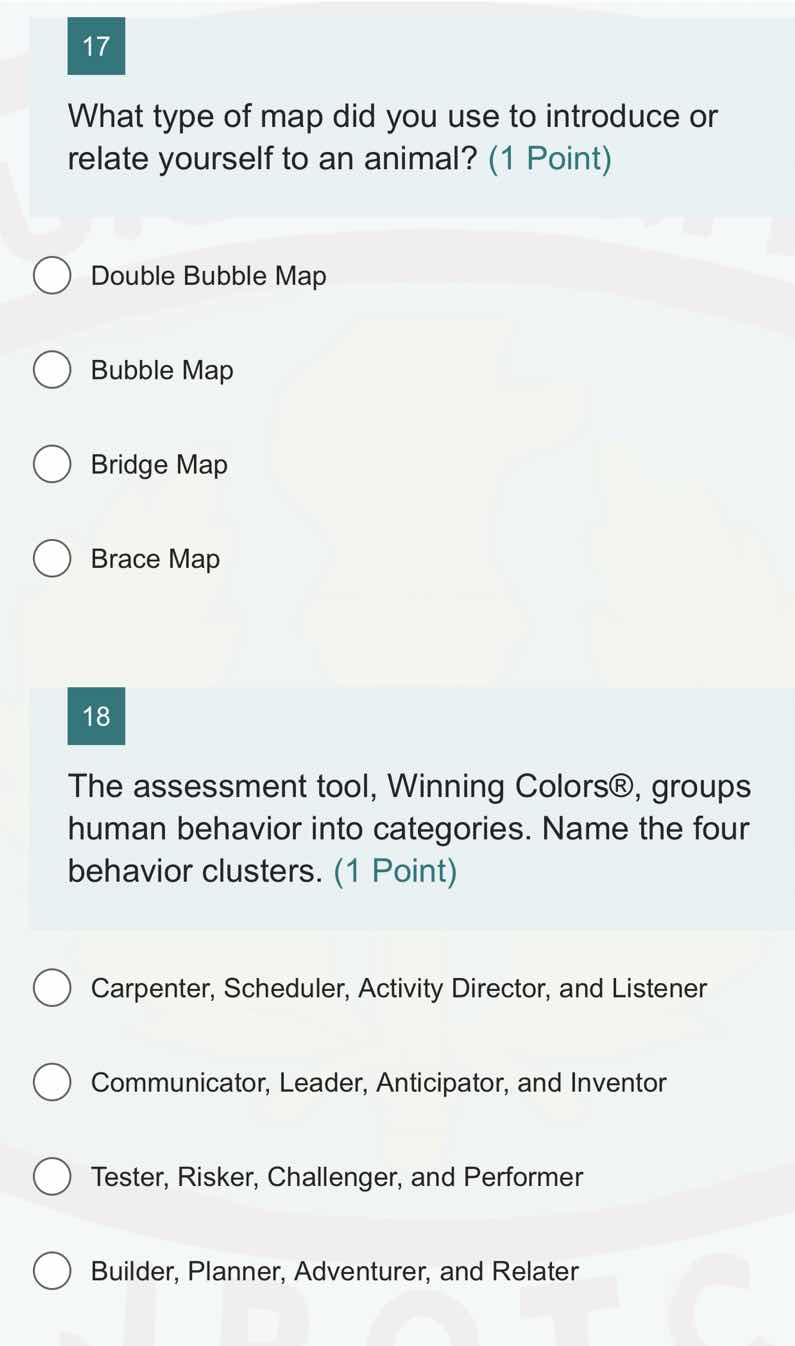The height and width of the screenshot is (1346, 795).
Task: Click the Brace Map option label text
Action: [x=155, y=558]
